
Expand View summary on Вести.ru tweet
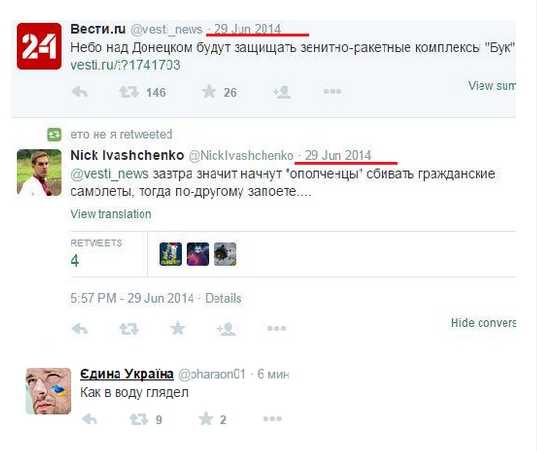tap(491, 86)
